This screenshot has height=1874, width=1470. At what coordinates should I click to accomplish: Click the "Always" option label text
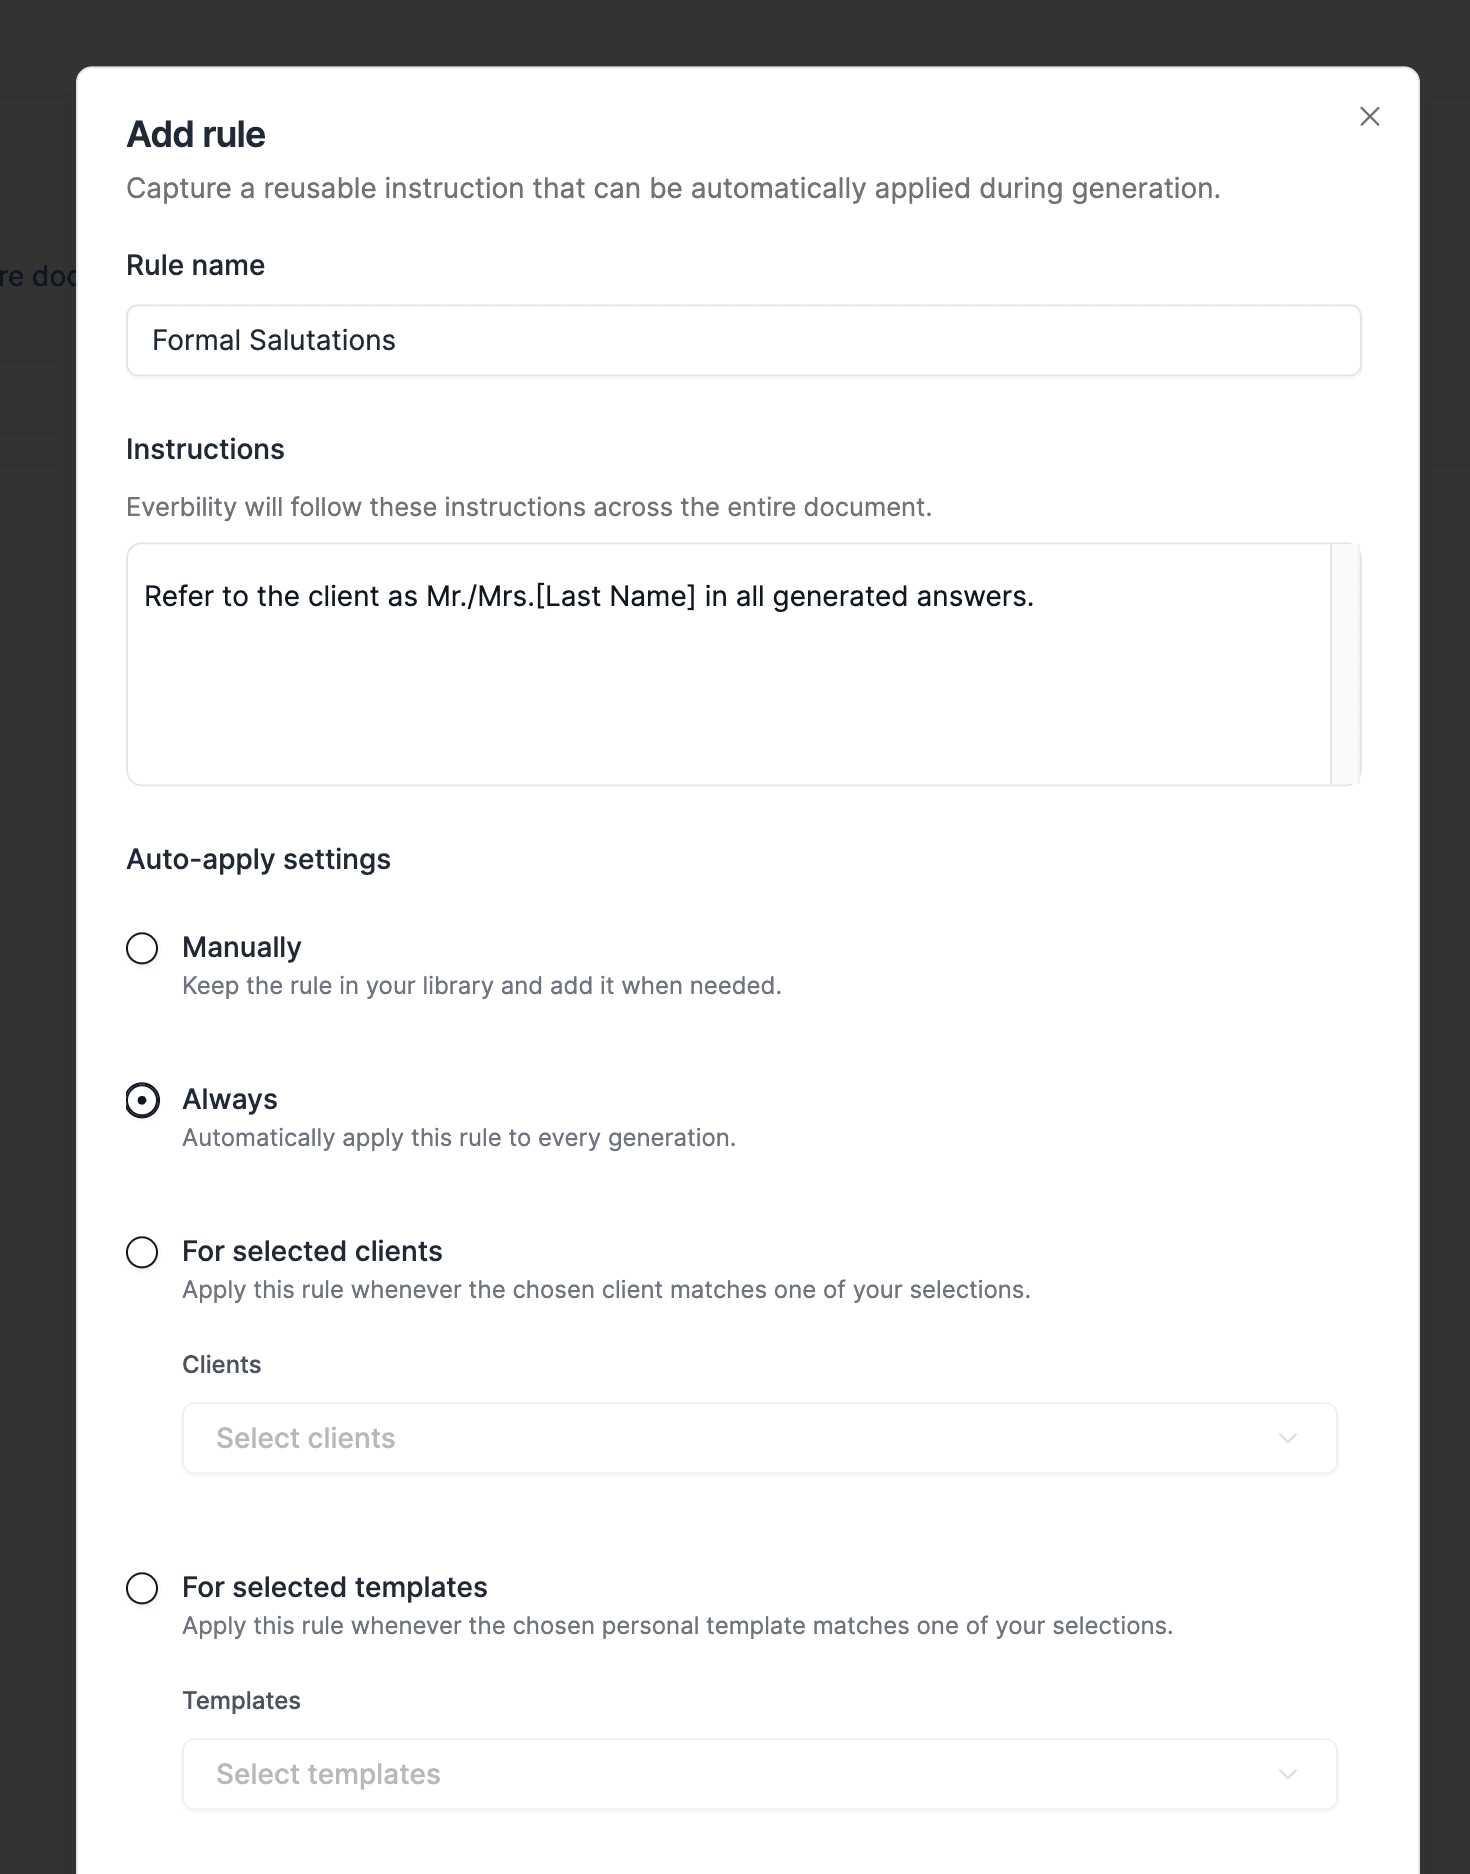pos(230,1099)
